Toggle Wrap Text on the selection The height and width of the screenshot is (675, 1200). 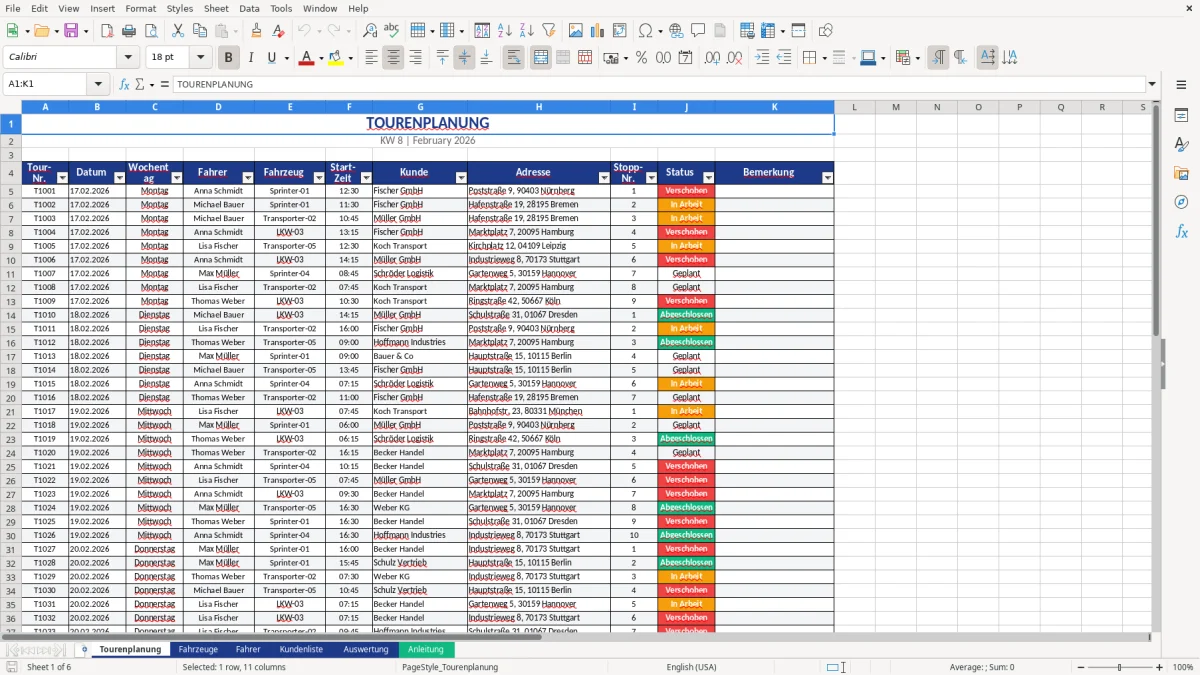(x=513, y=57)
